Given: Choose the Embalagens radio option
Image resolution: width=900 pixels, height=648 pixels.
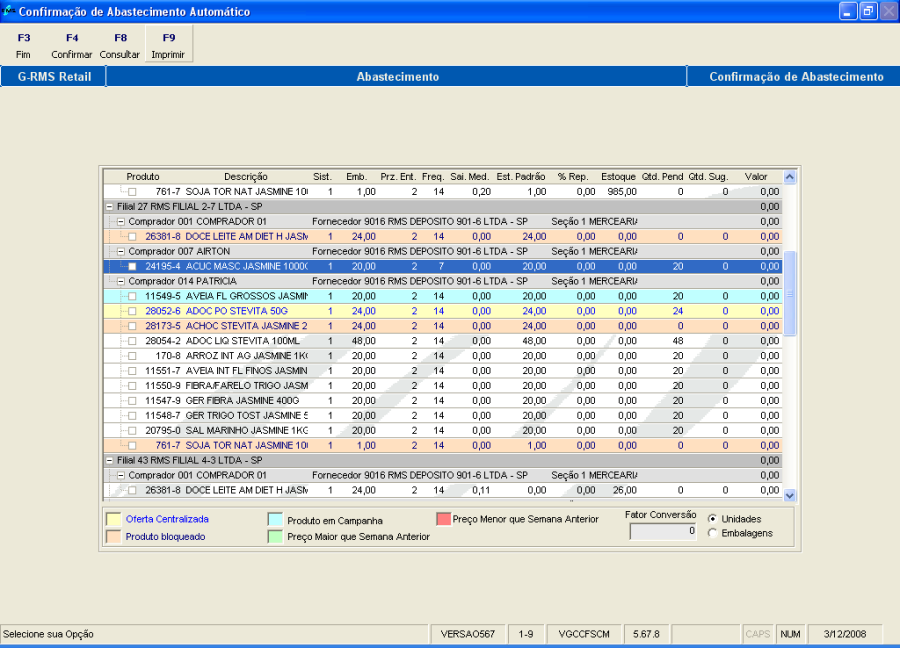Looking at the screenshot, I should click(712, 533).
